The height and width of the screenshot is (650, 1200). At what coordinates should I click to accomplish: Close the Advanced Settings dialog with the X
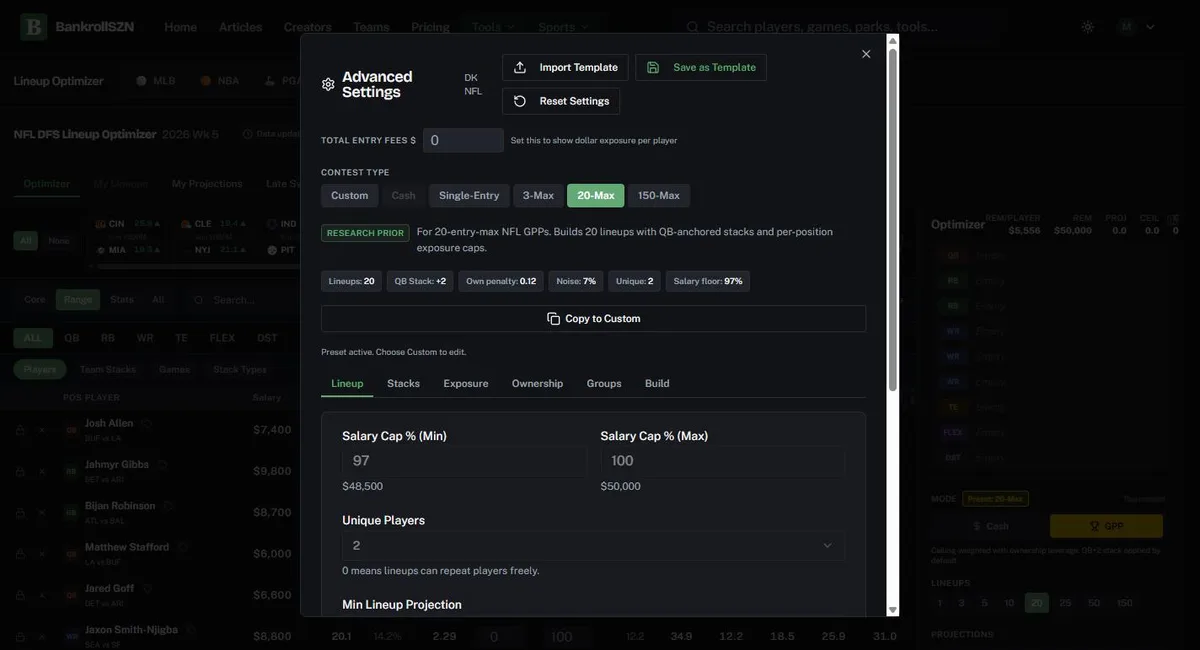[866, 54]
